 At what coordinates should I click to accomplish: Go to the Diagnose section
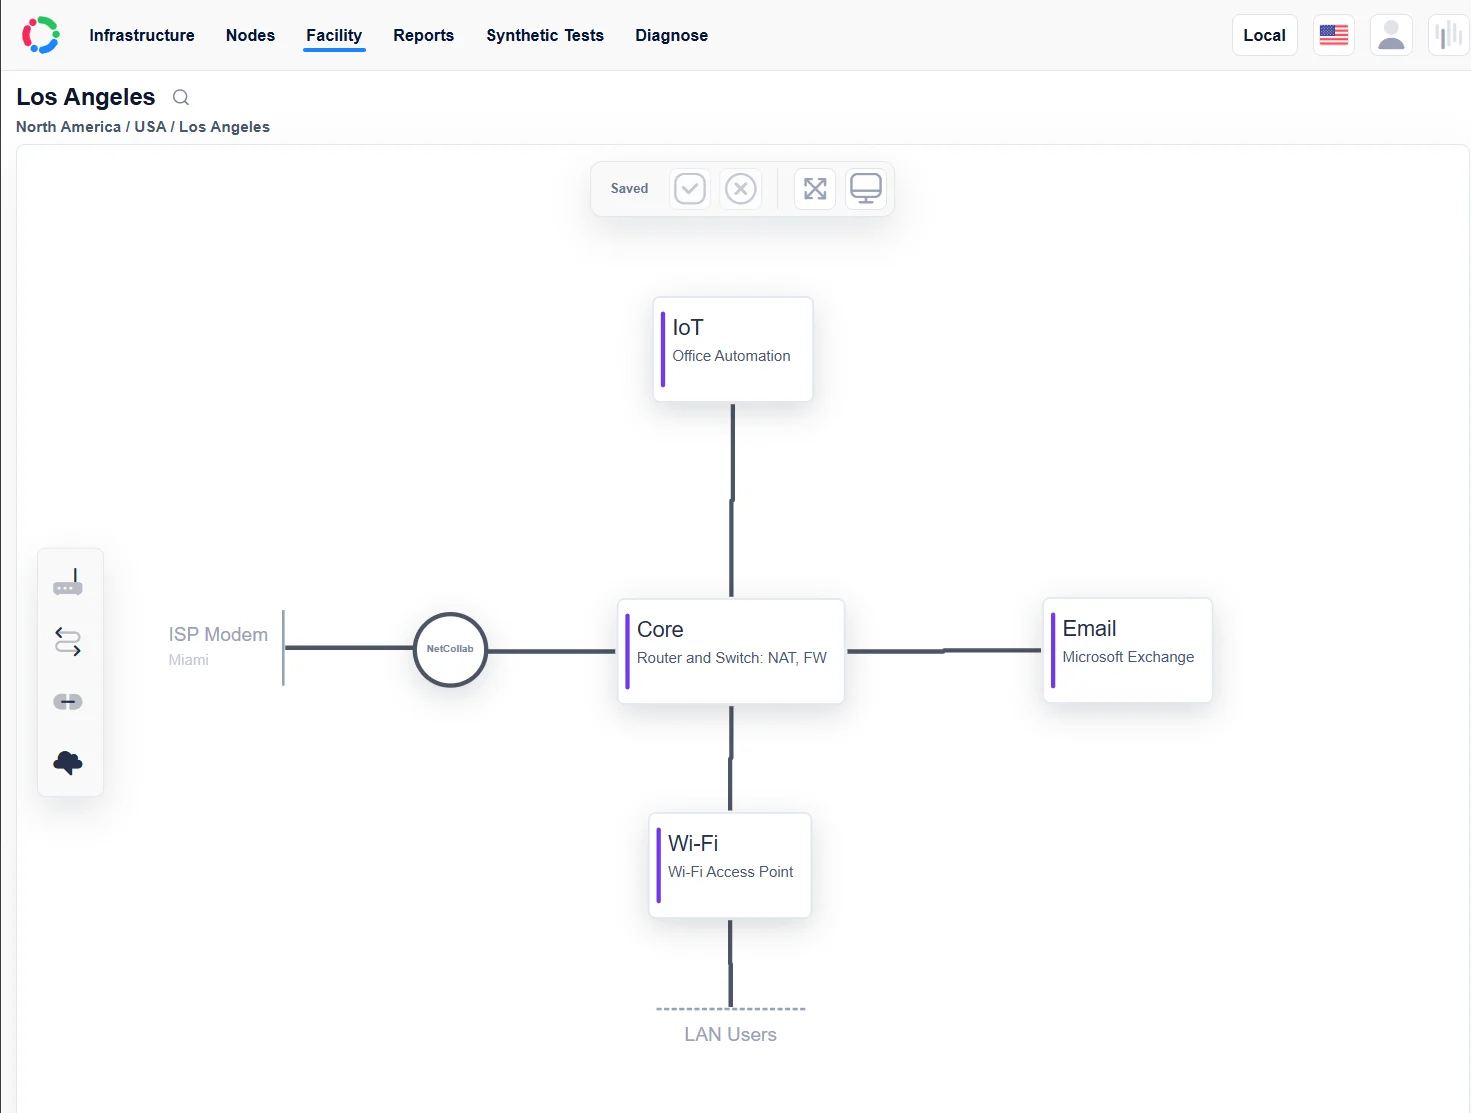[x=672, y=35]
